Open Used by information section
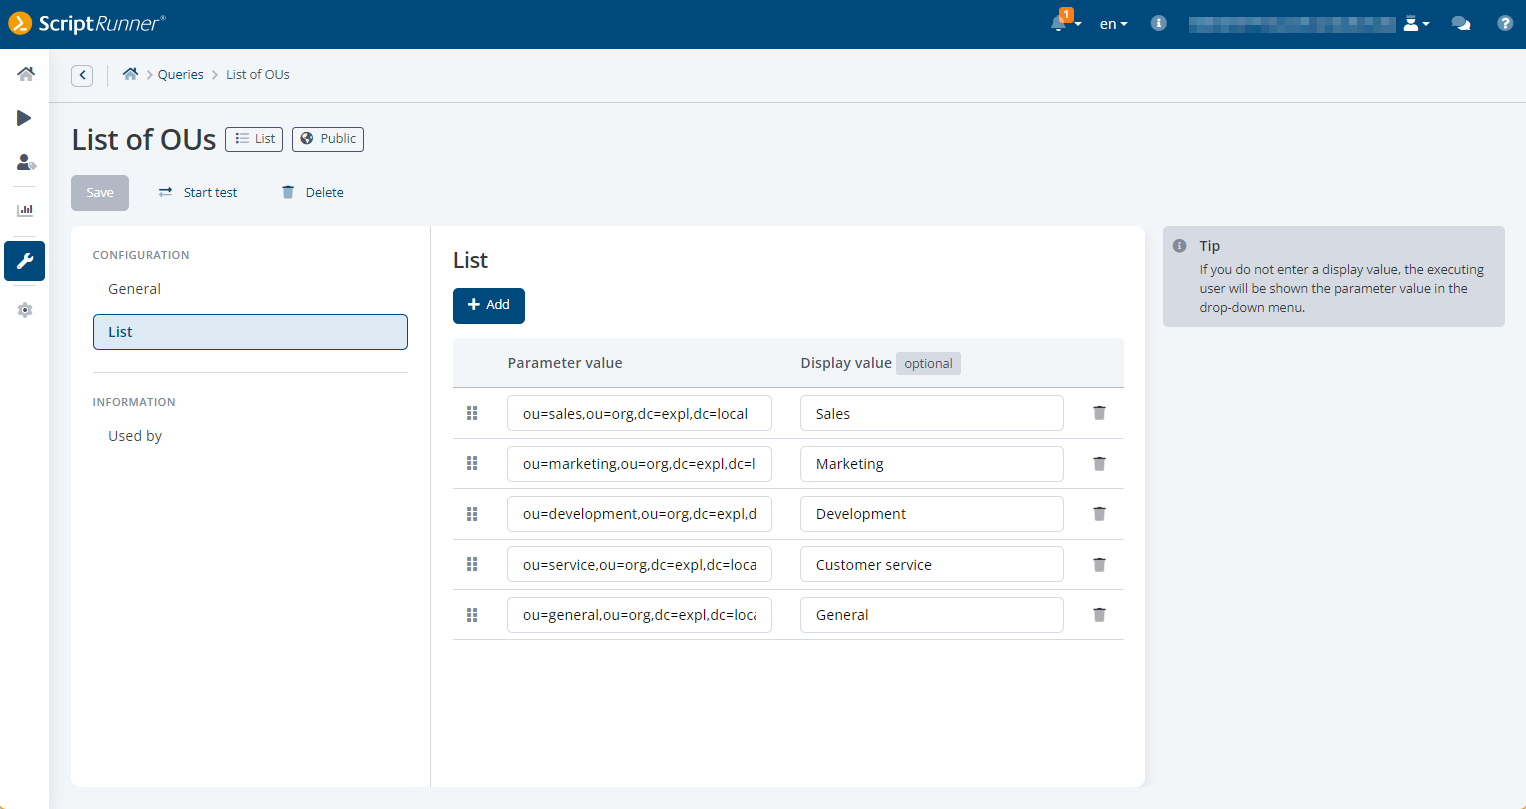The image size is (1526, 809). (250, 436)
